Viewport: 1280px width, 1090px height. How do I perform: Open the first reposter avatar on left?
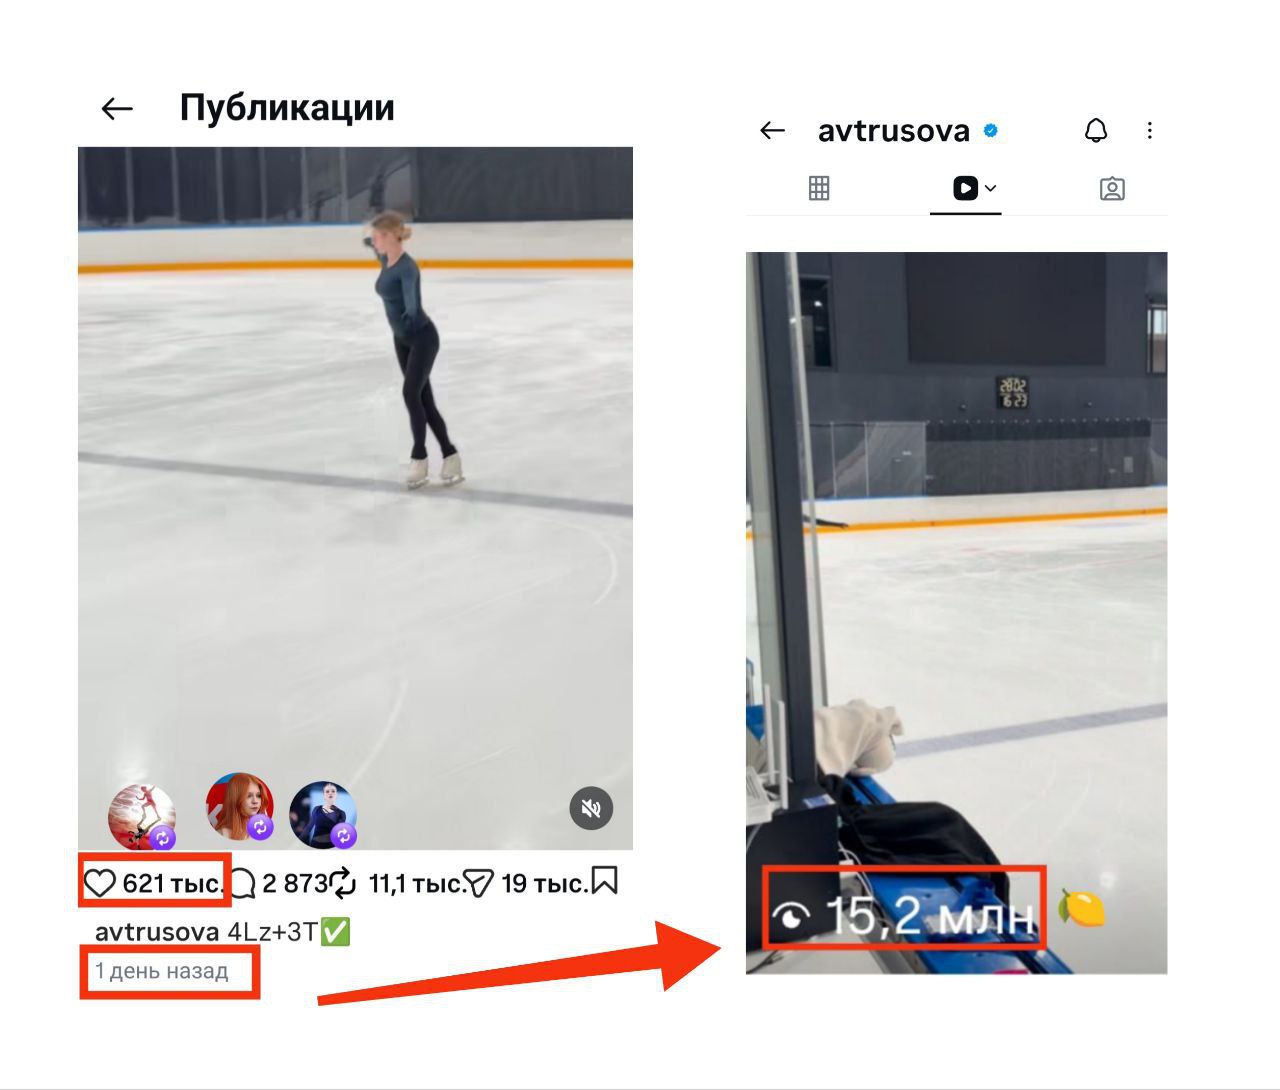click(142, 817)
